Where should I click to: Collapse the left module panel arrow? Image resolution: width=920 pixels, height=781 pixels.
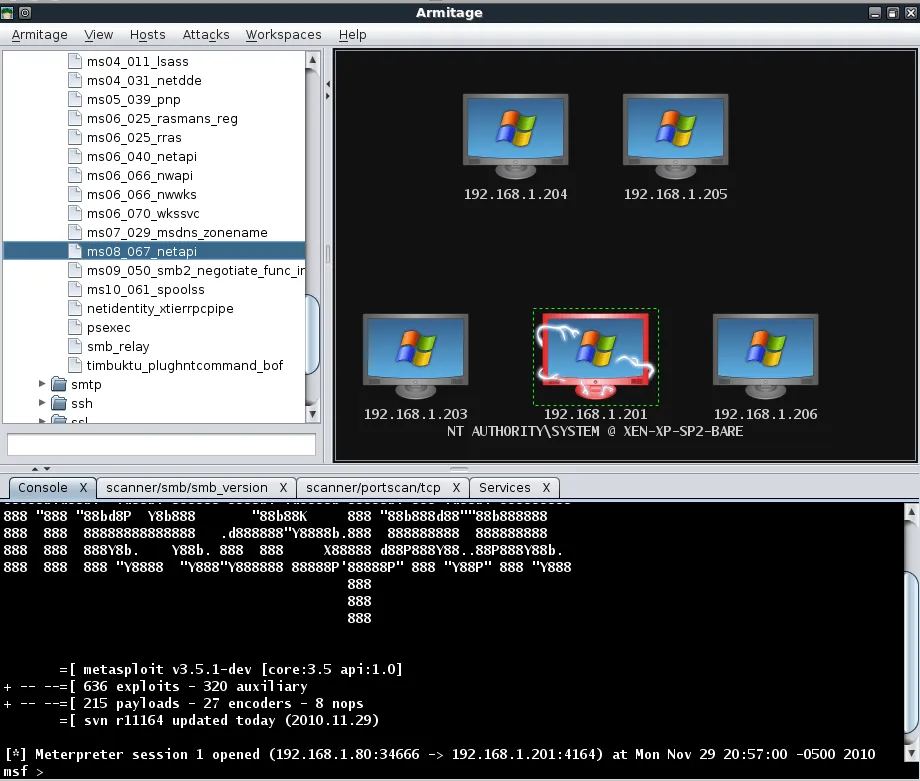(328, 97)
